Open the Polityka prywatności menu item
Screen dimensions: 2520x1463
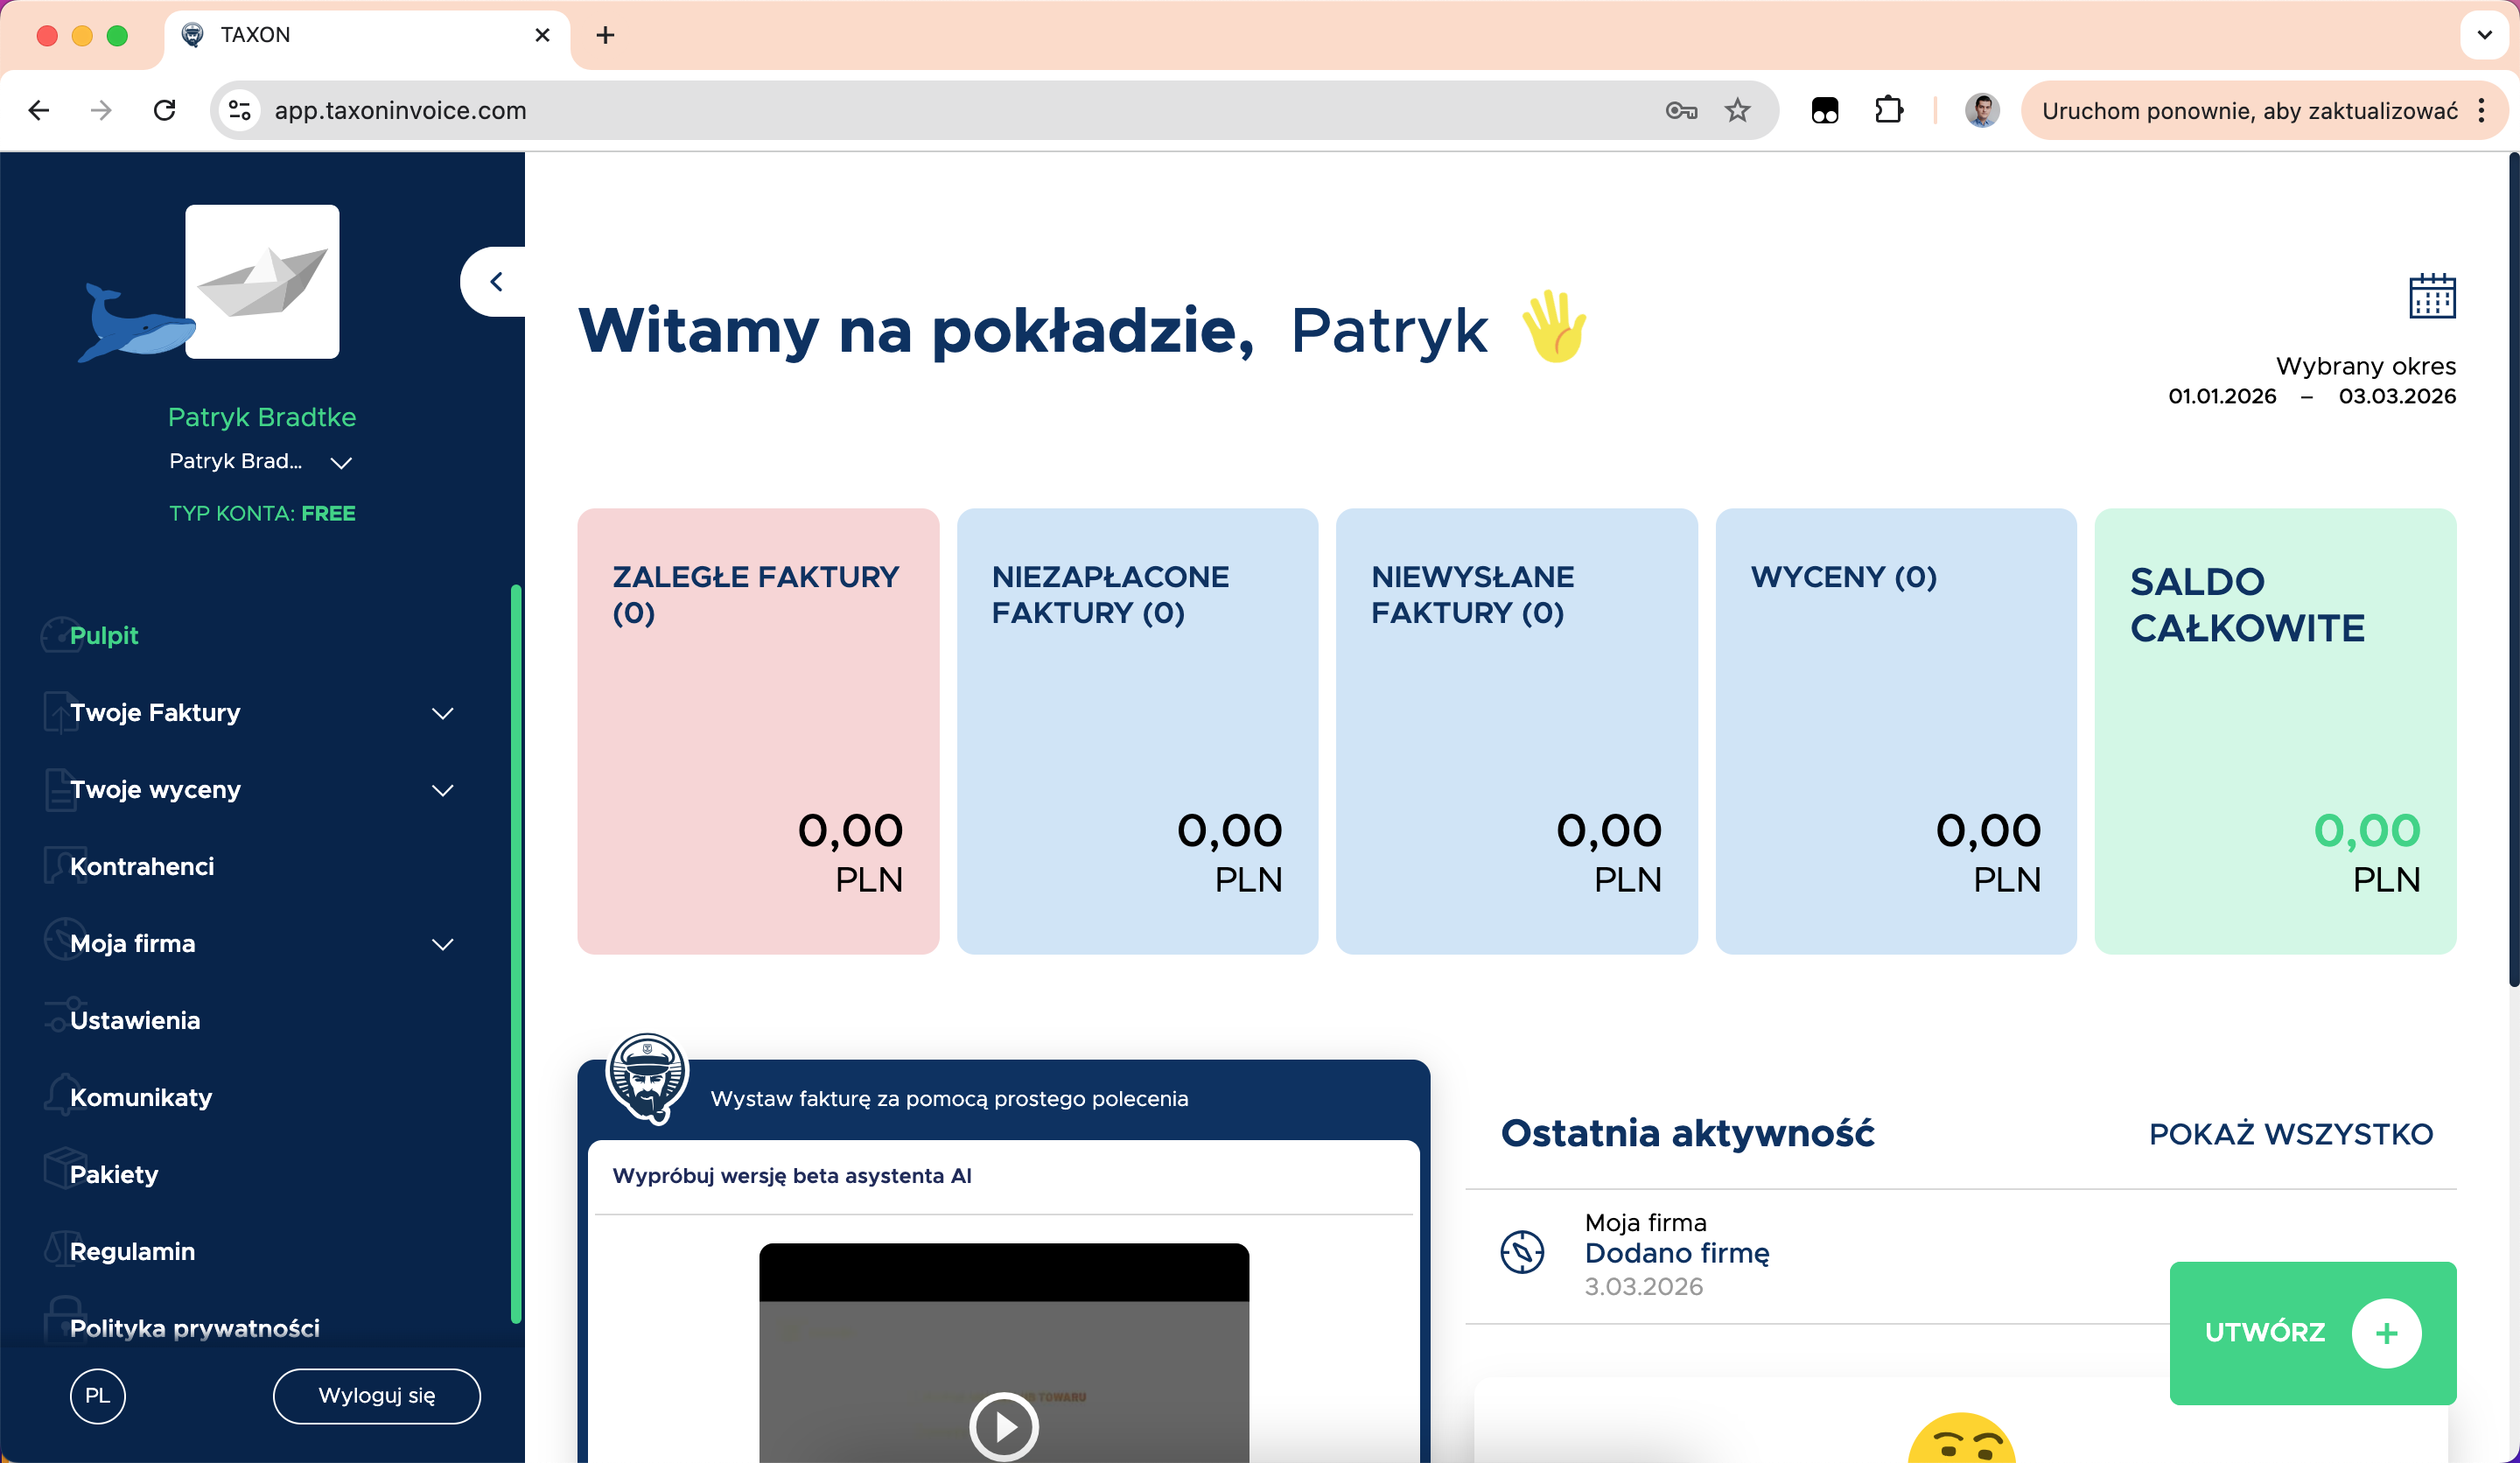195,1328
